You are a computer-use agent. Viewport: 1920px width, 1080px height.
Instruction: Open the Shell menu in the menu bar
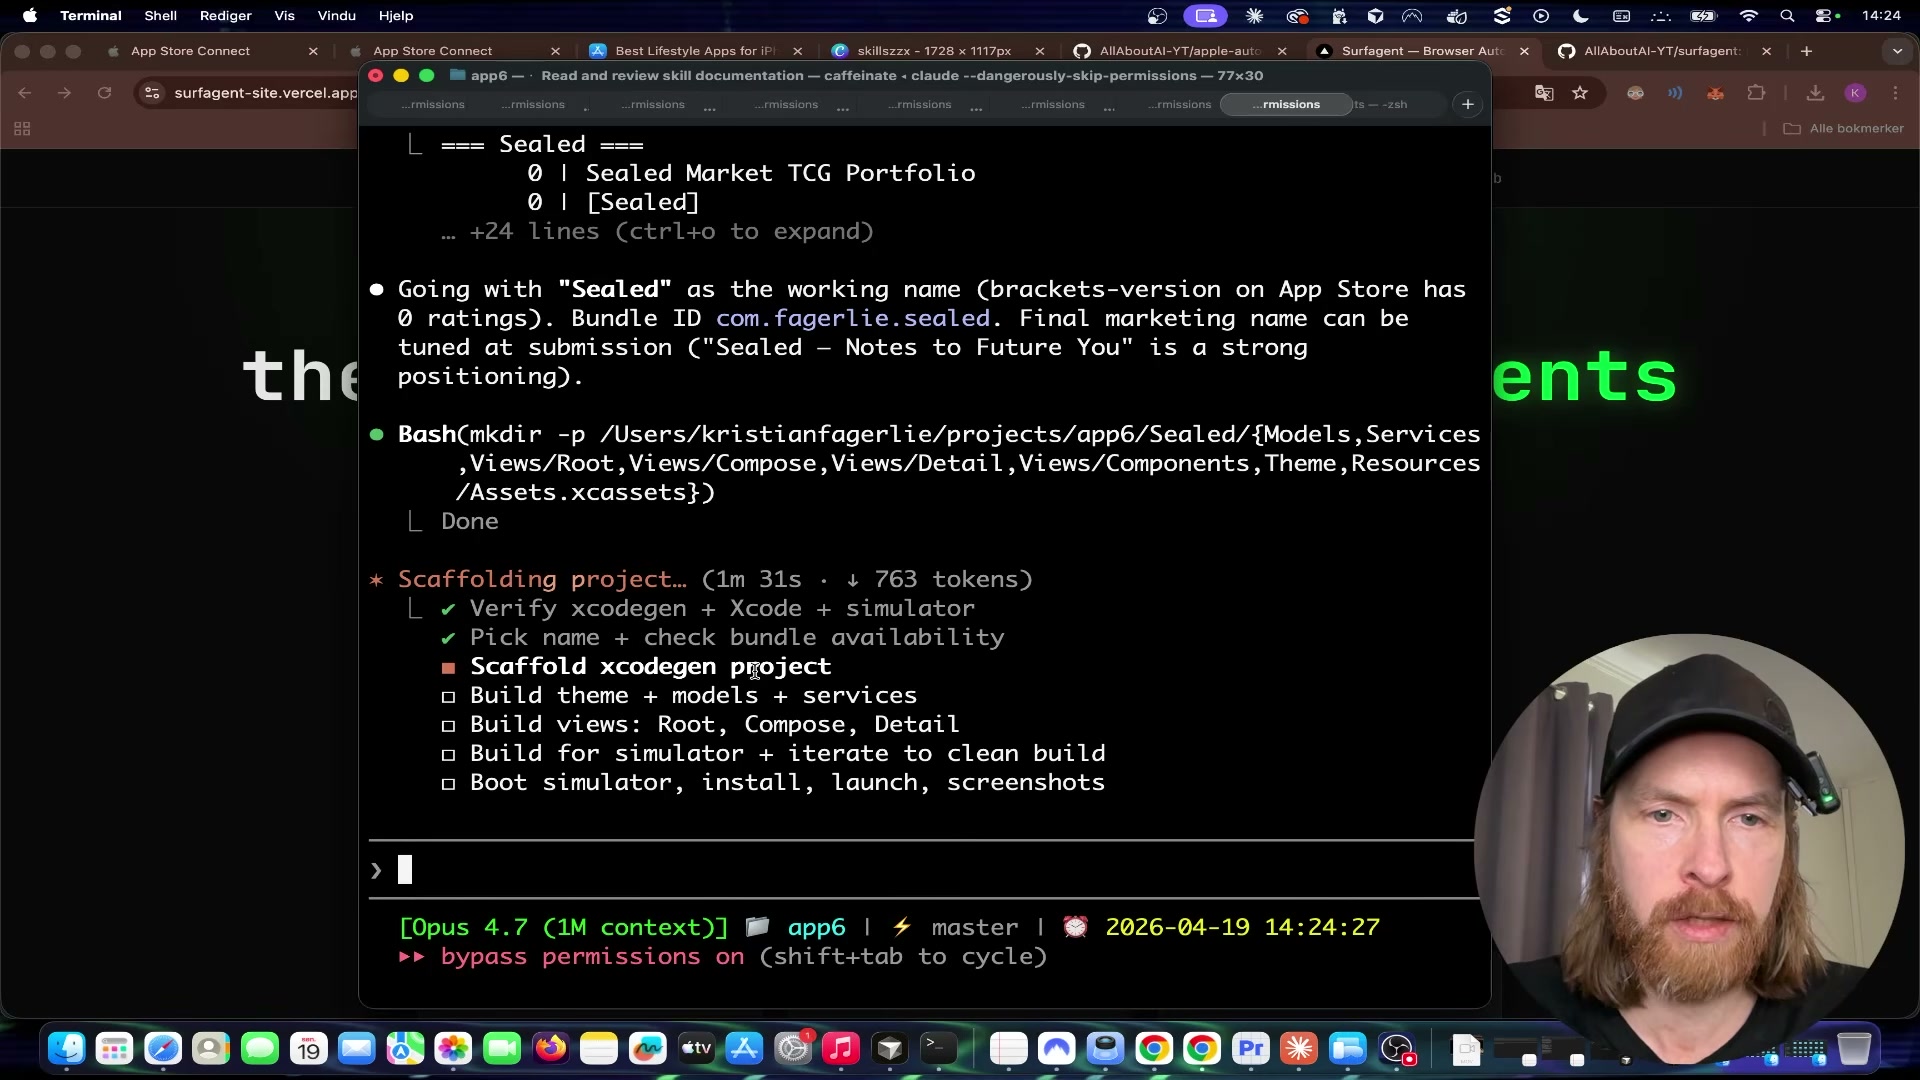click(x=160, y=16)
